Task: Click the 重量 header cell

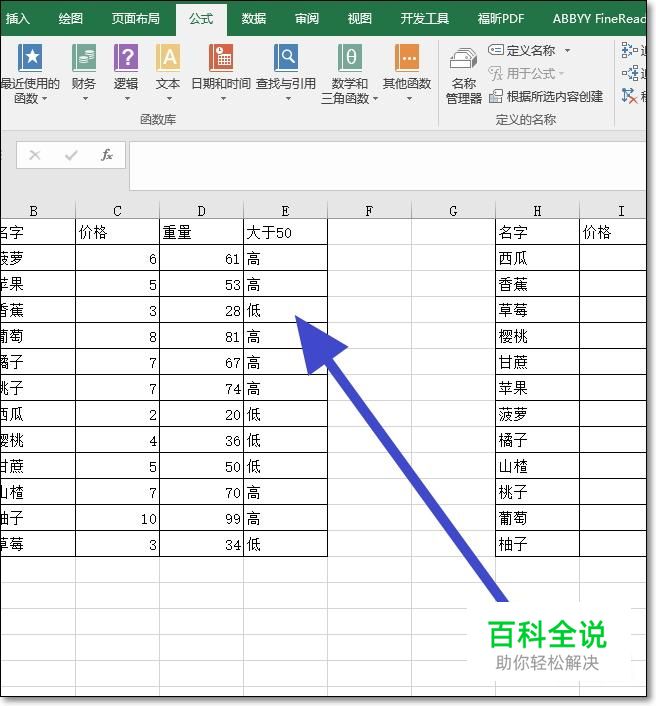Action: click(201, 232)
